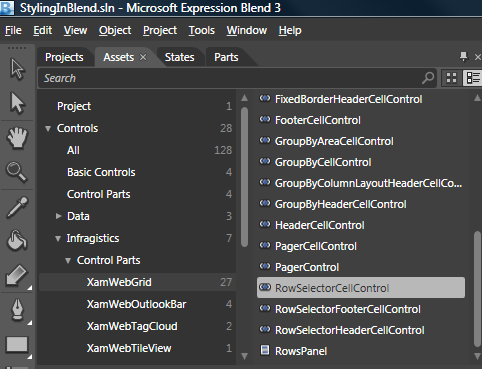Click icon beside FixedBorderHeaderCellControl
Viewport: 482px width, 369px height.
(x=265, y=98)
